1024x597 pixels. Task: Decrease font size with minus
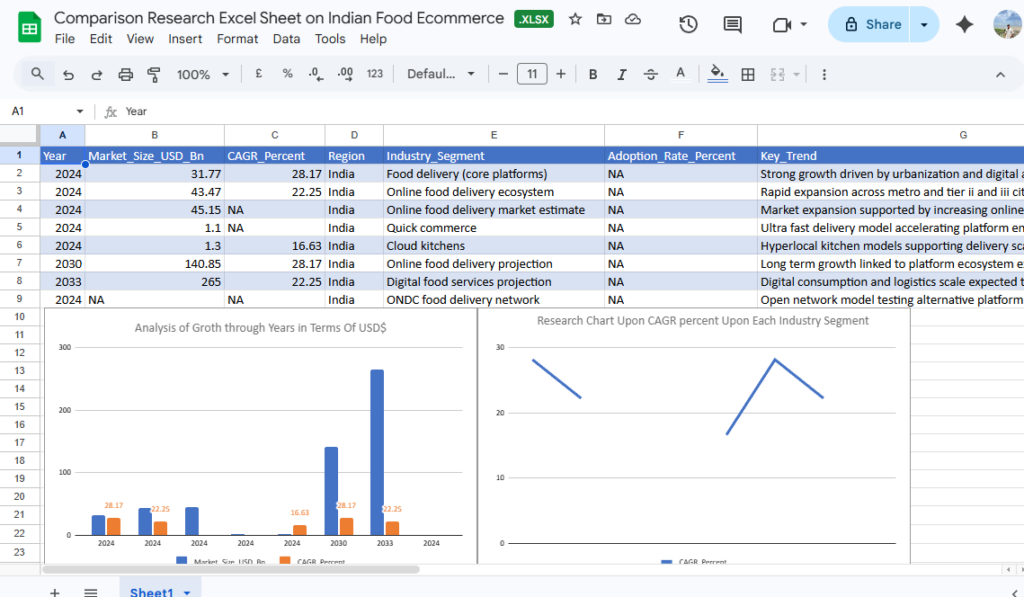pyautogui.click(x=503, y=74)
